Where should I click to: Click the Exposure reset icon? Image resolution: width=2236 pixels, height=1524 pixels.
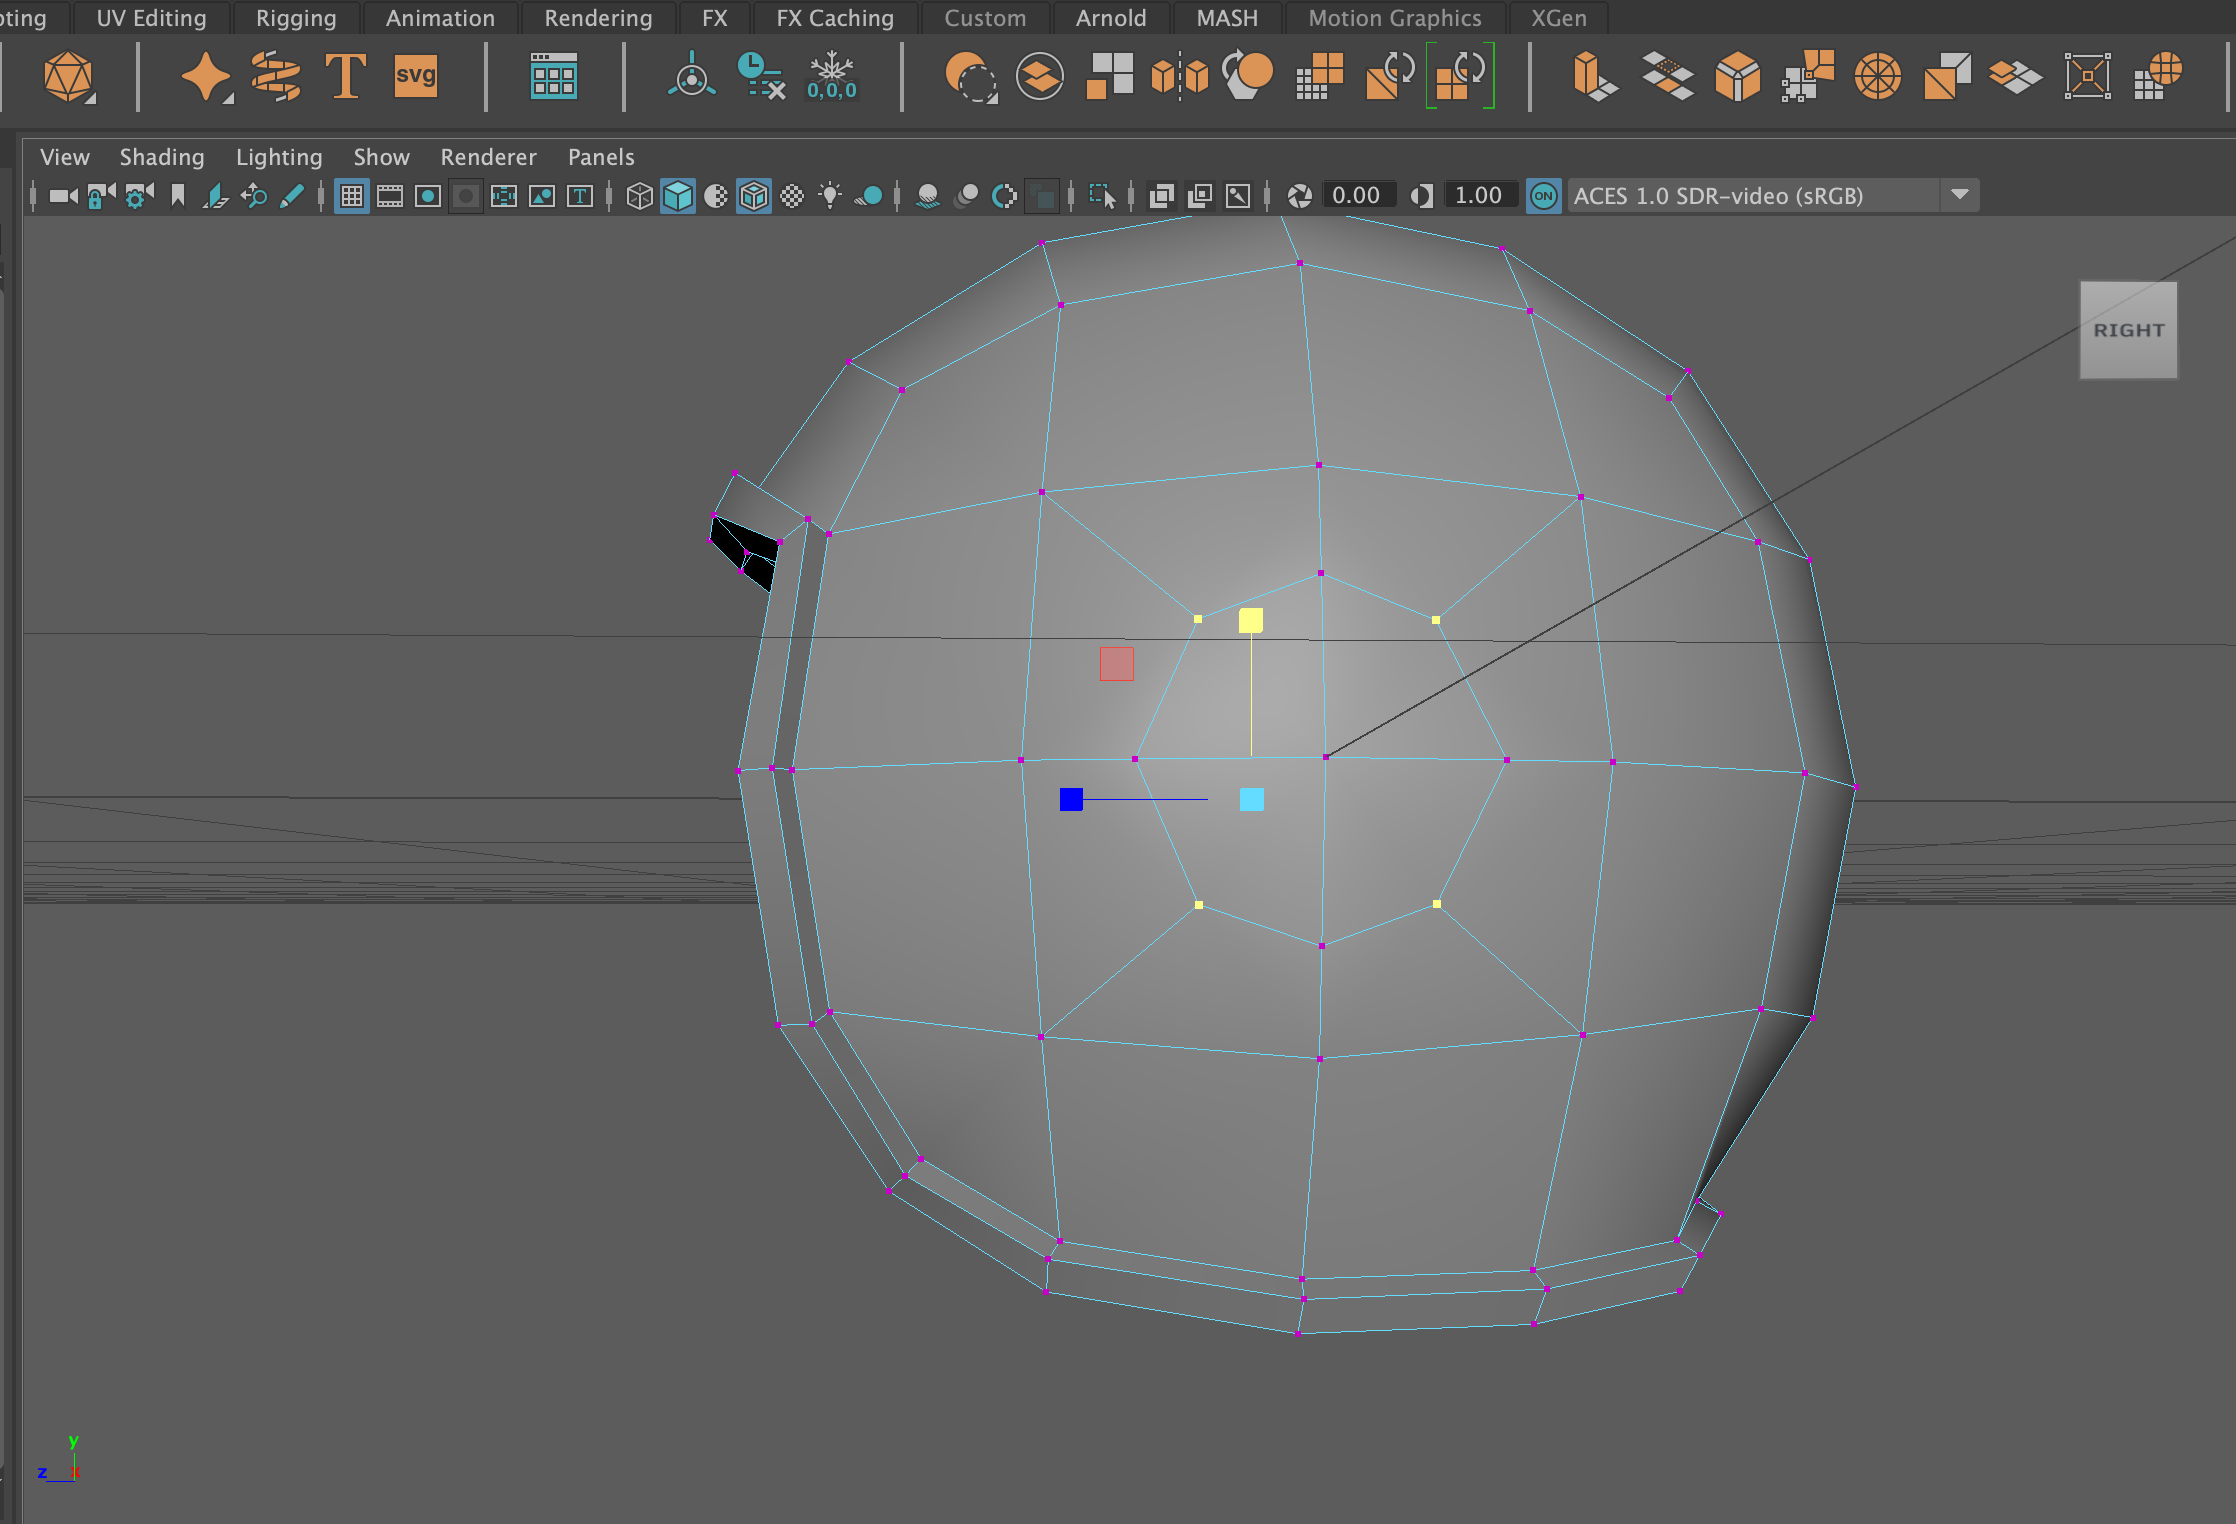click(x=1300, y=196)
